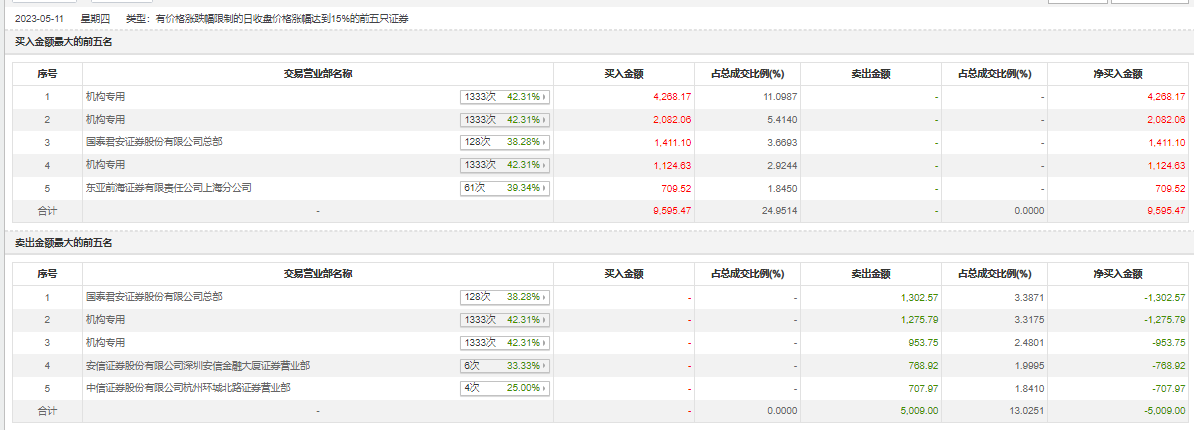Click the 买入金额最大的前五名 section title
The width and height of the screenshot is (1194, 430).
click(64, 42)
